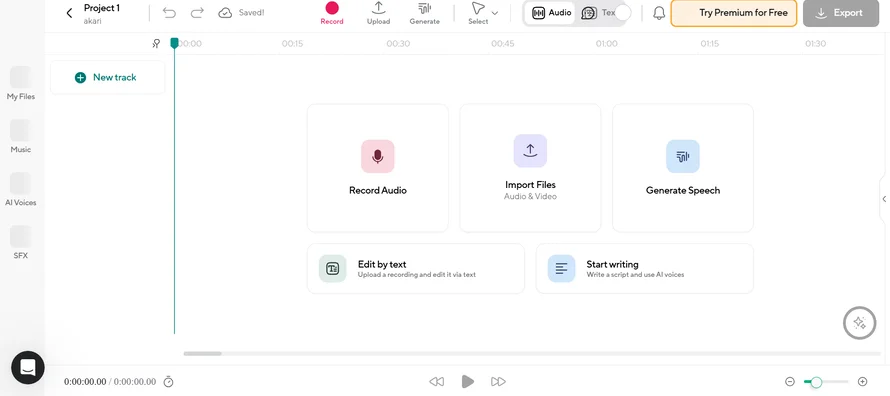Add a New track
This screenshot has width=890, height=396.
click(108, 77)
